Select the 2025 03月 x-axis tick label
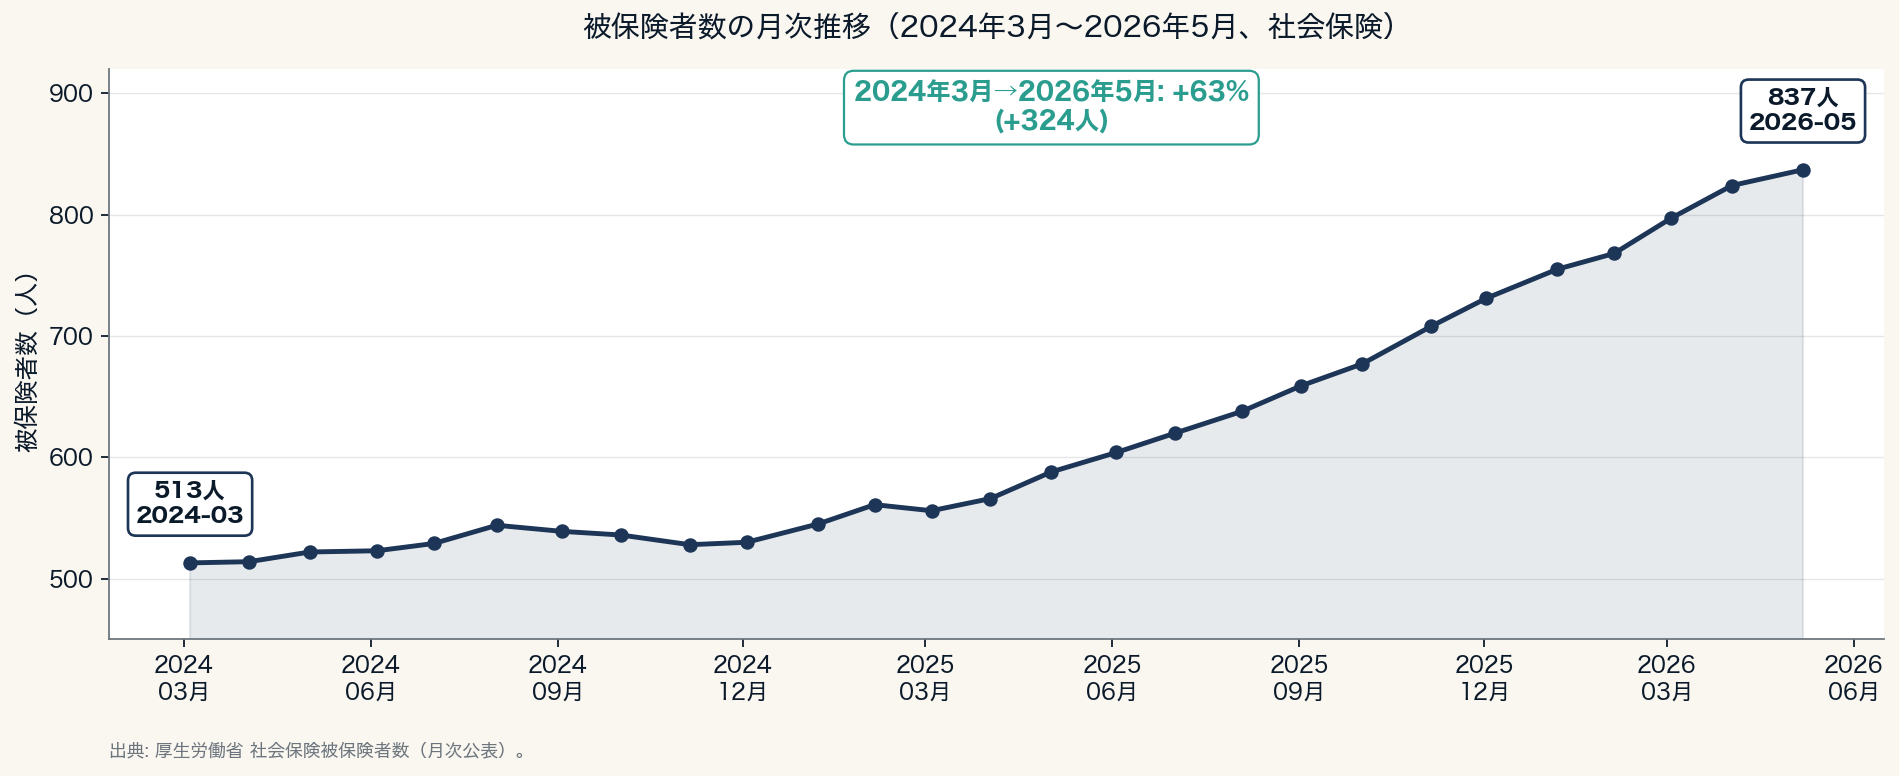The height and width of the screenshot is (776, 1899). pos(925,678)
